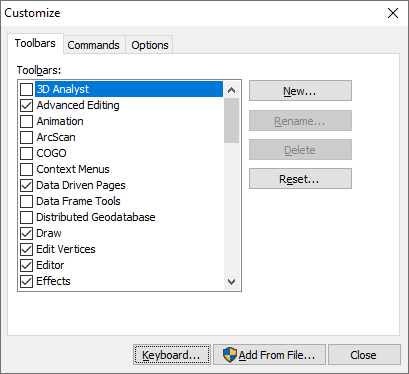
Task: Select the COGO list entry
Action: 51,153
